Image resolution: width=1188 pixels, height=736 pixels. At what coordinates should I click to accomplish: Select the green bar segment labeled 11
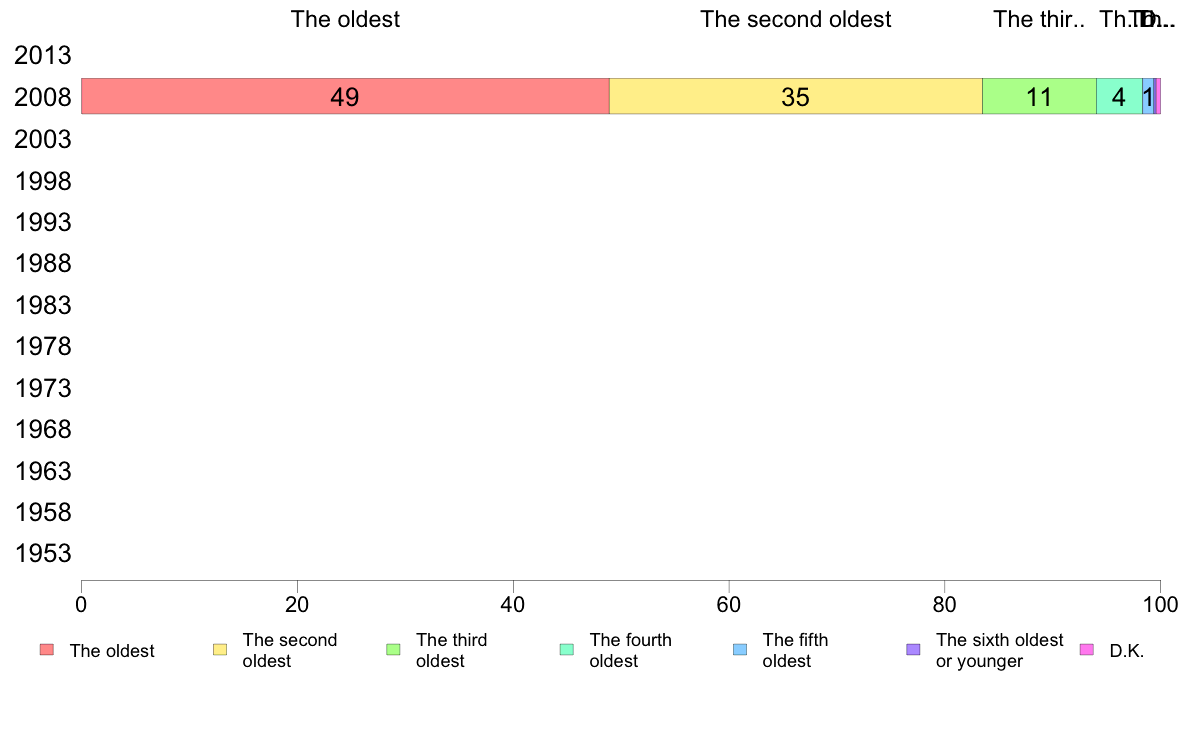point(1040,96)
